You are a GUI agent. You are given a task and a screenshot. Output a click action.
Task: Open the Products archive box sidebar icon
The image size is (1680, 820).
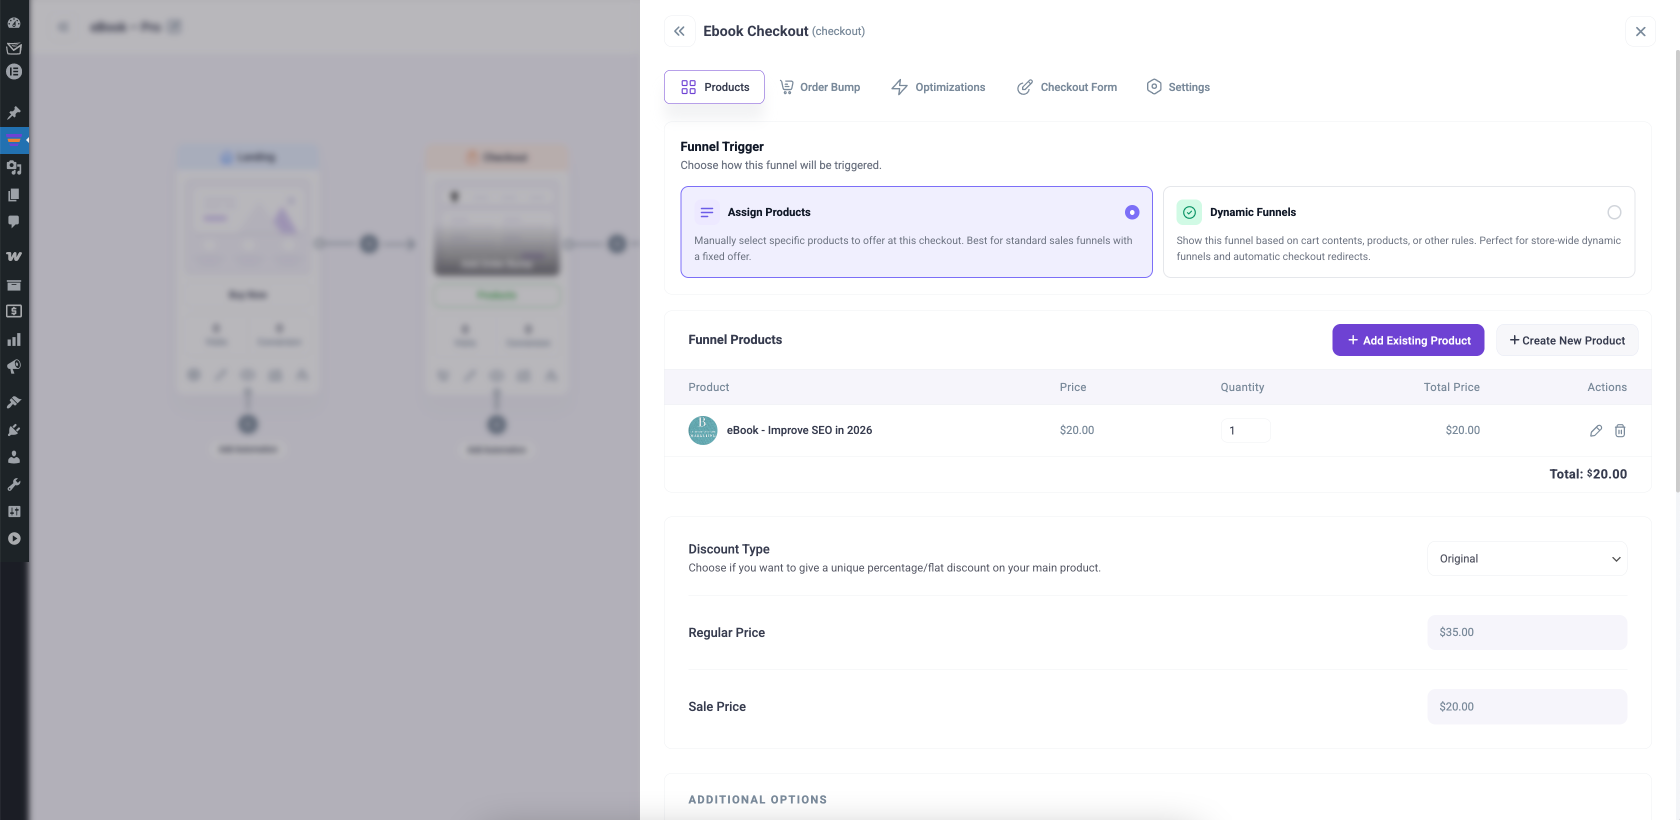click(x=14, y=285)
